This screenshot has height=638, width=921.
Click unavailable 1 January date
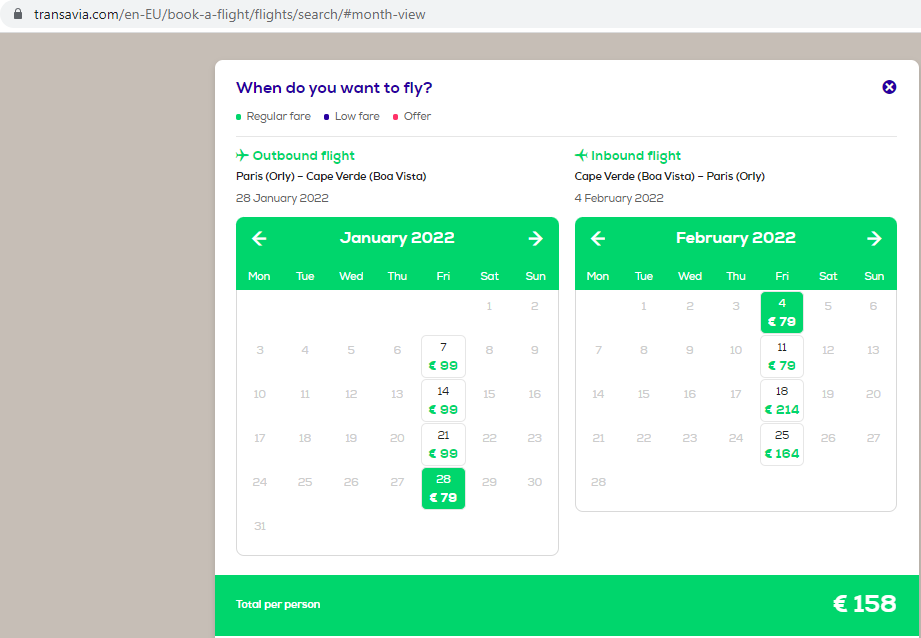pos(489,305)
